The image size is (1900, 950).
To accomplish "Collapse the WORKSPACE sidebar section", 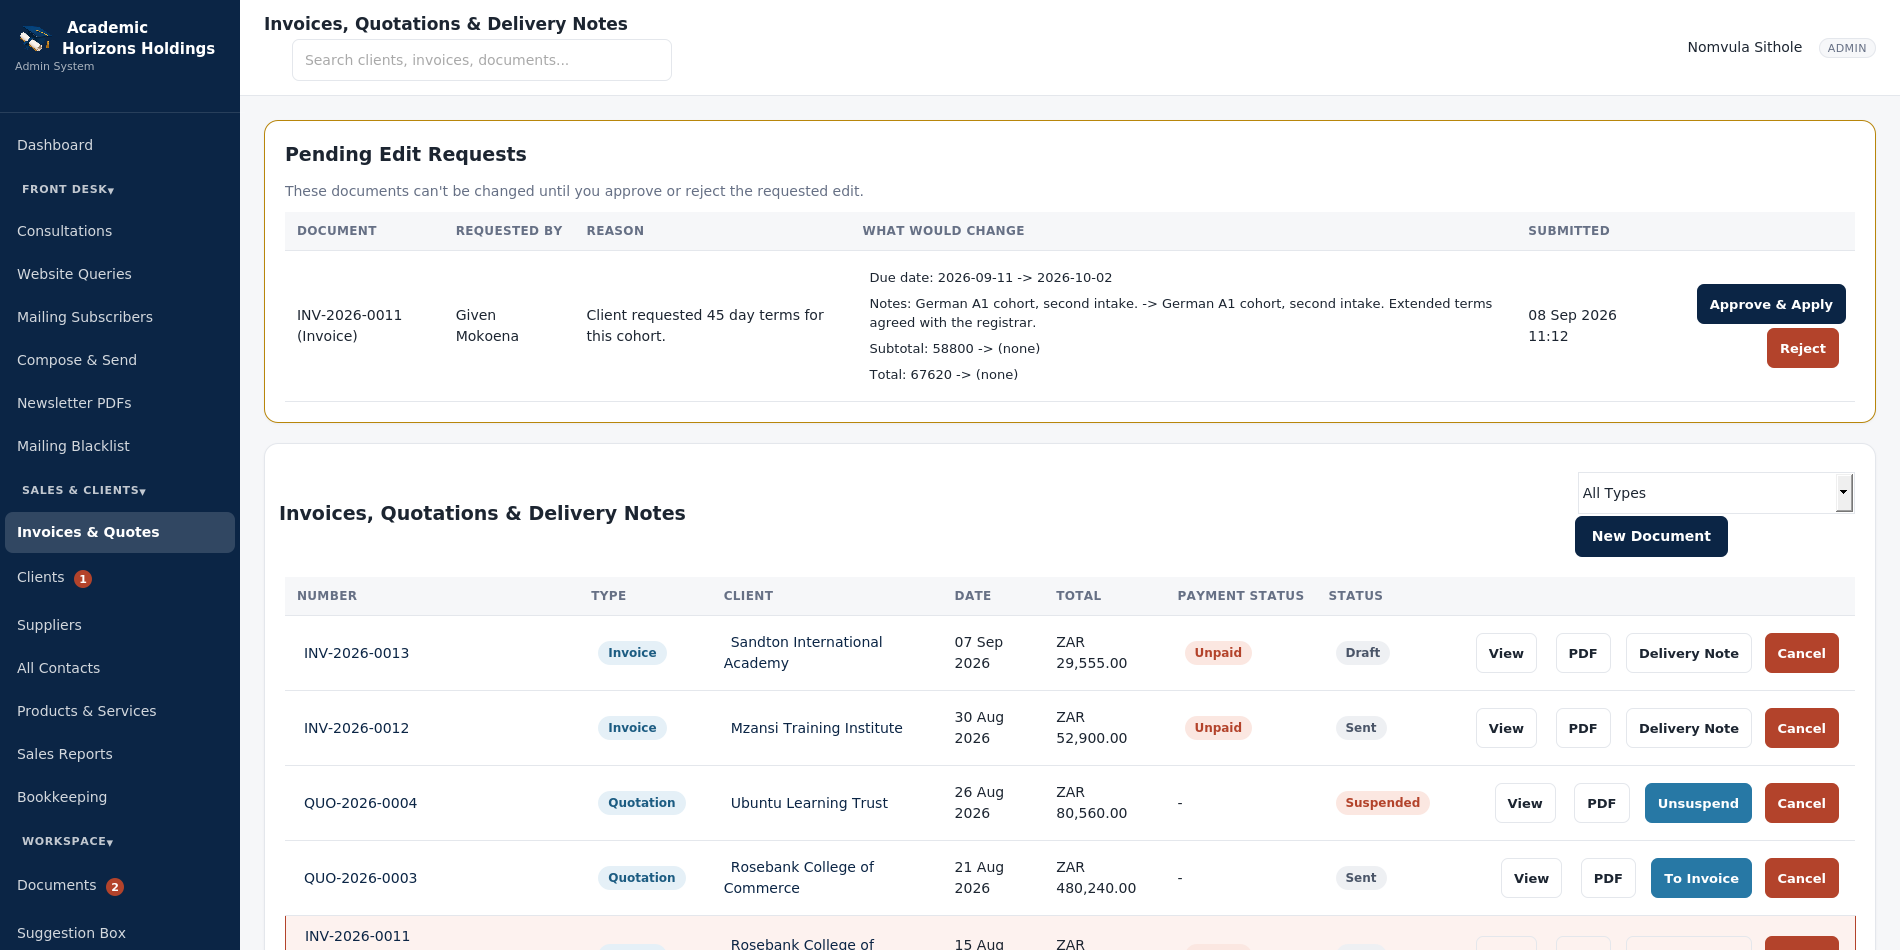I will (67, 841).
